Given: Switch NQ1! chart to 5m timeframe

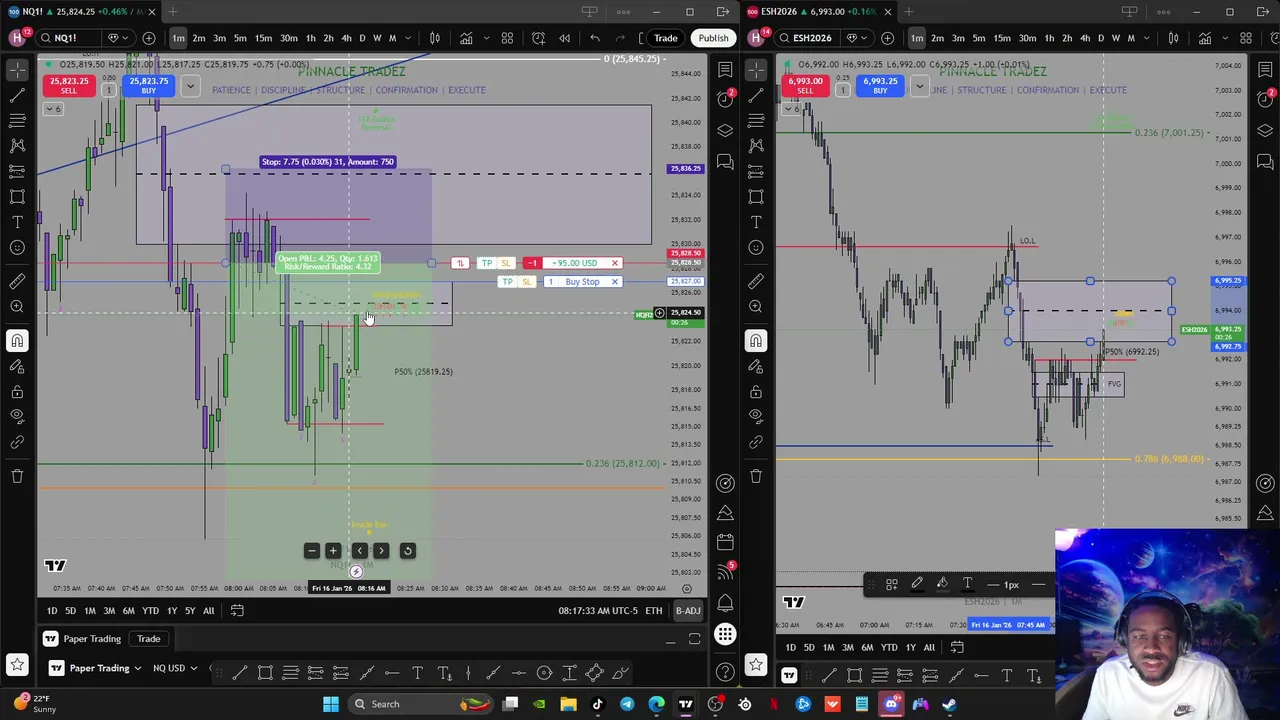Looking at the screenshot, I should point(240,38).
